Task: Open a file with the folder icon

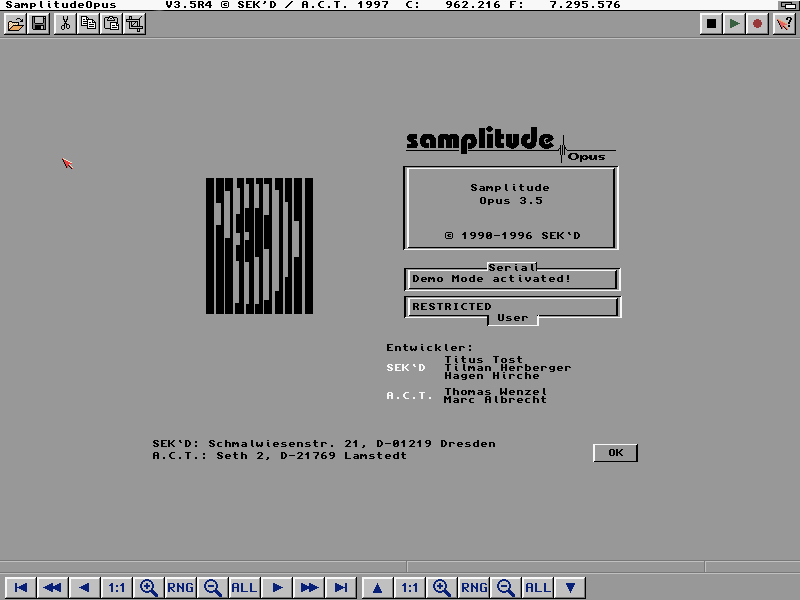Action: [x=16, y=24]
